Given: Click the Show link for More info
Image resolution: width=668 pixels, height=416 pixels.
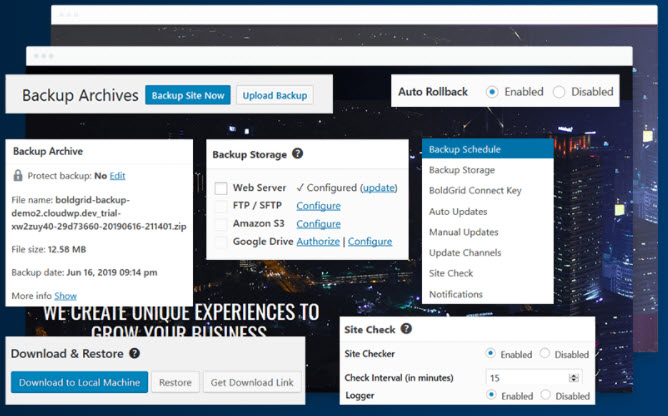Looking at the screenshot, I should 66,296.
